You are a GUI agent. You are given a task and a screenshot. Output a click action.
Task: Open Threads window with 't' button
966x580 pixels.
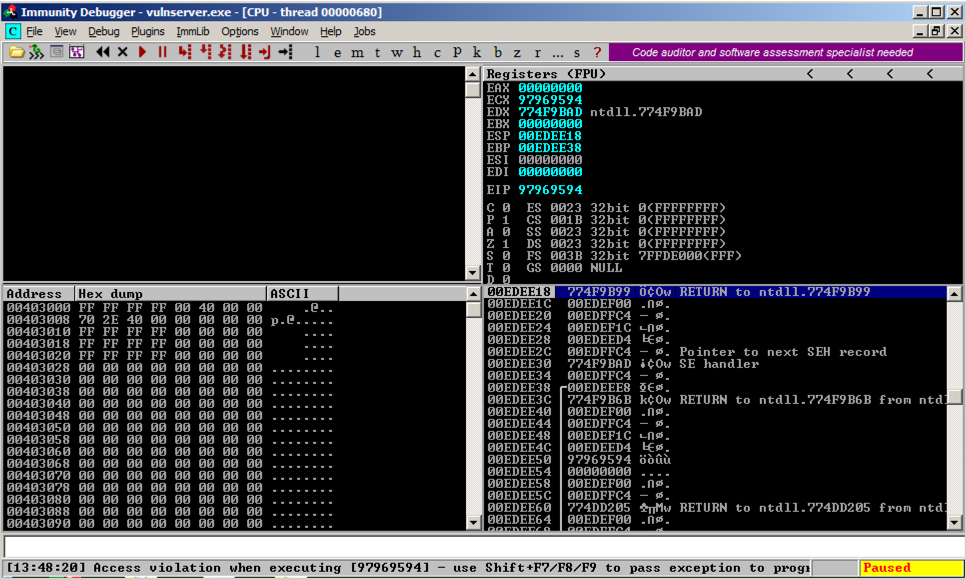coord(377,52)
